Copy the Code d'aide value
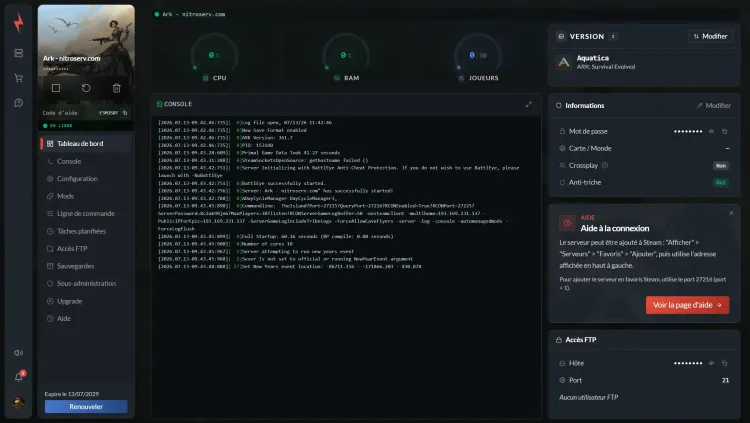The image size is (750, 423). click(x=125, y=113)
